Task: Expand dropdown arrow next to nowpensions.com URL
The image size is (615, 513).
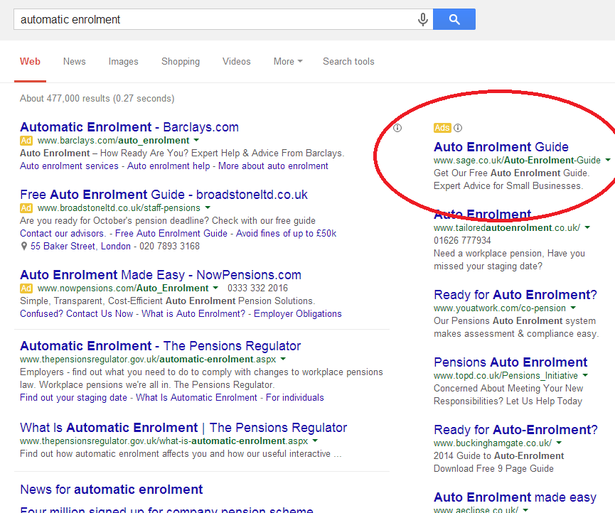Action: 215,288
